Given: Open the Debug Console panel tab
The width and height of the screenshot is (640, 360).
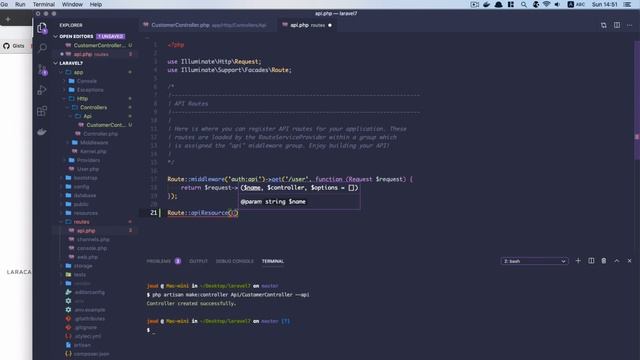Looking at the screenshot, I should (235, 261).
